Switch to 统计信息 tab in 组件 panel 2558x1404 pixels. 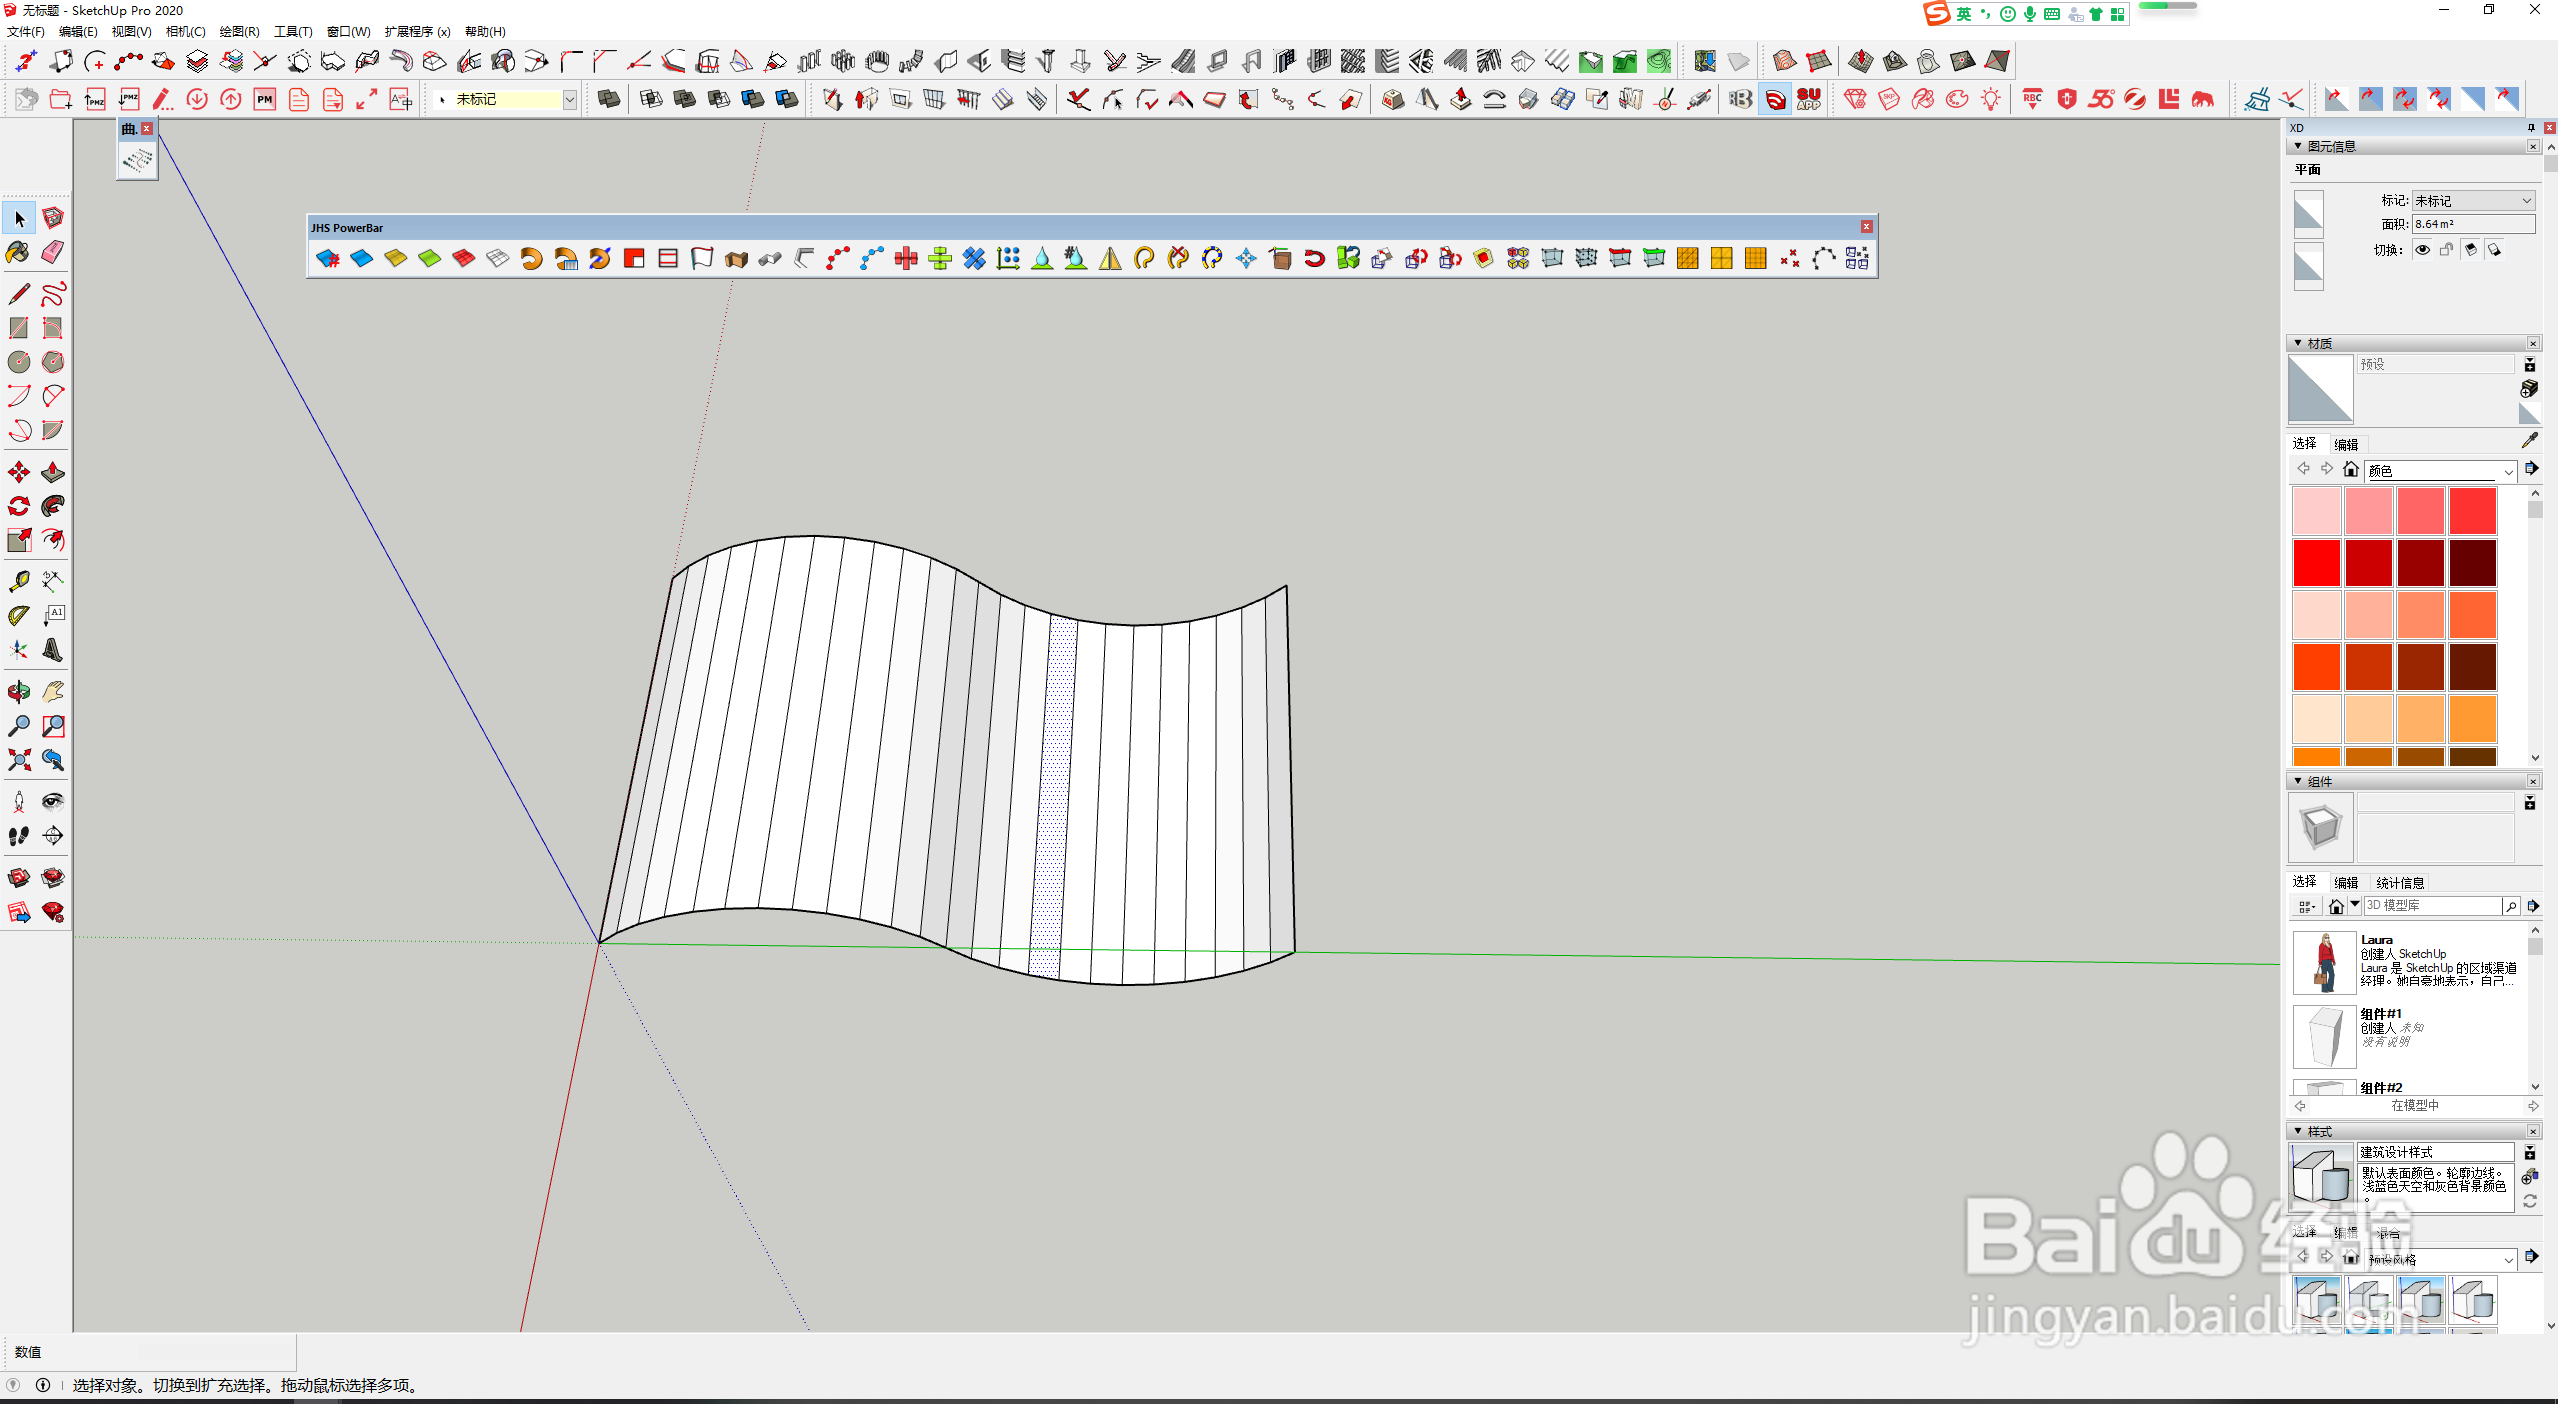pyautogui.click(x=2400, y=882)
